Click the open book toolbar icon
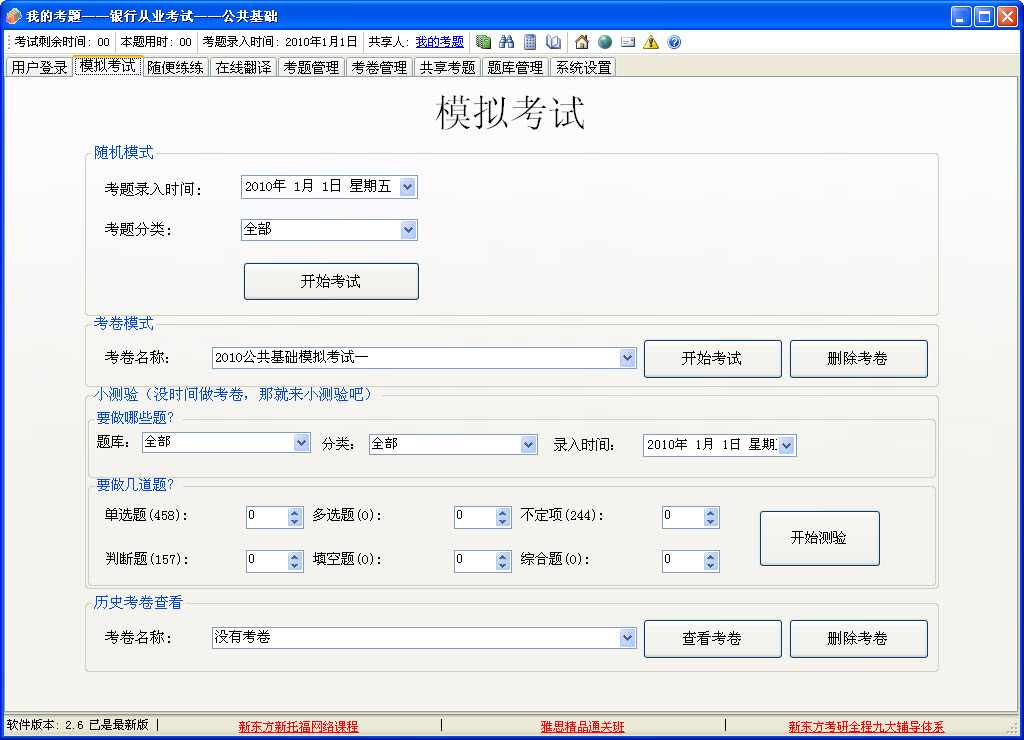1024x740 pixels. point(553,42)
